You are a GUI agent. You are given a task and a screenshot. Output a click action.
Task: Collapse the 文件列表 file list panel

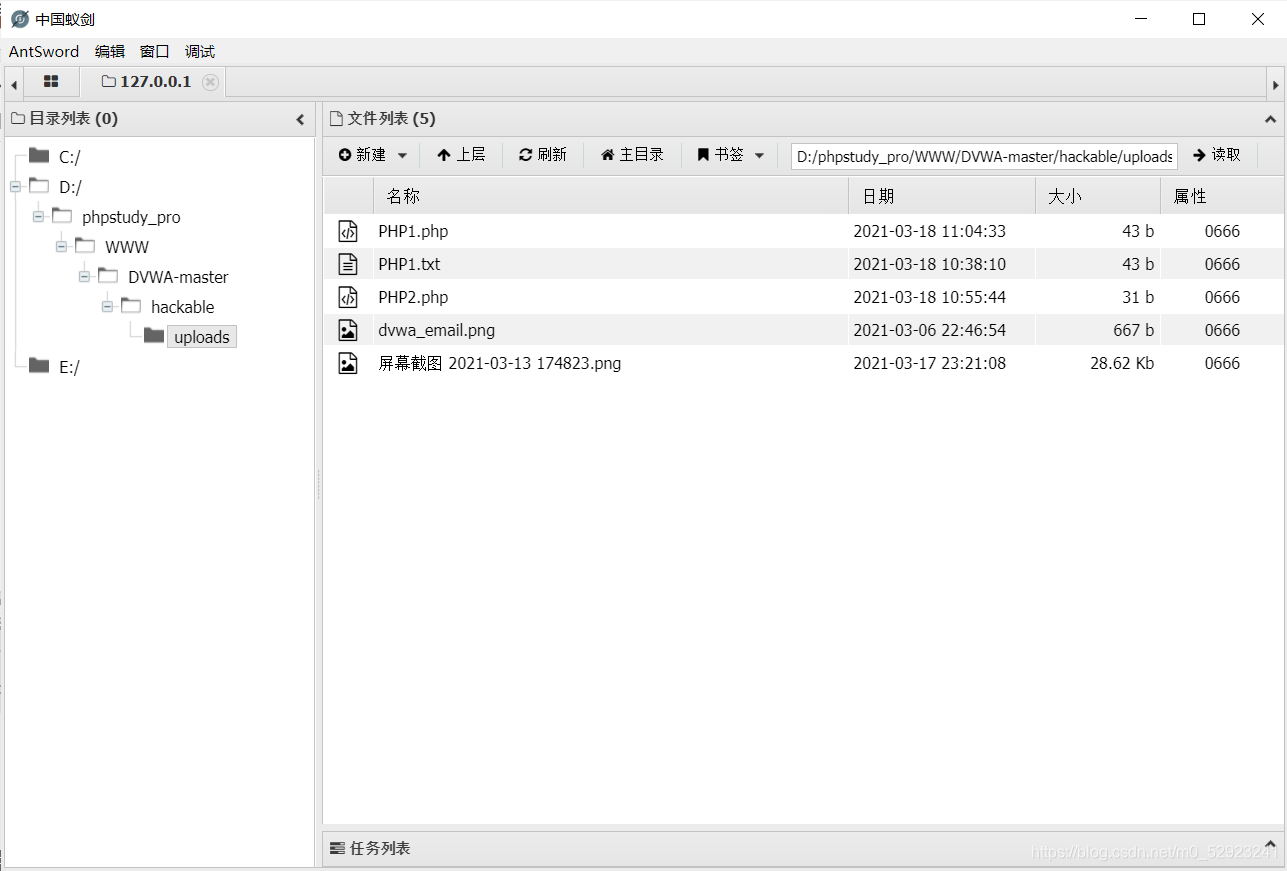pyautogui.click(x=1271, y=119)
